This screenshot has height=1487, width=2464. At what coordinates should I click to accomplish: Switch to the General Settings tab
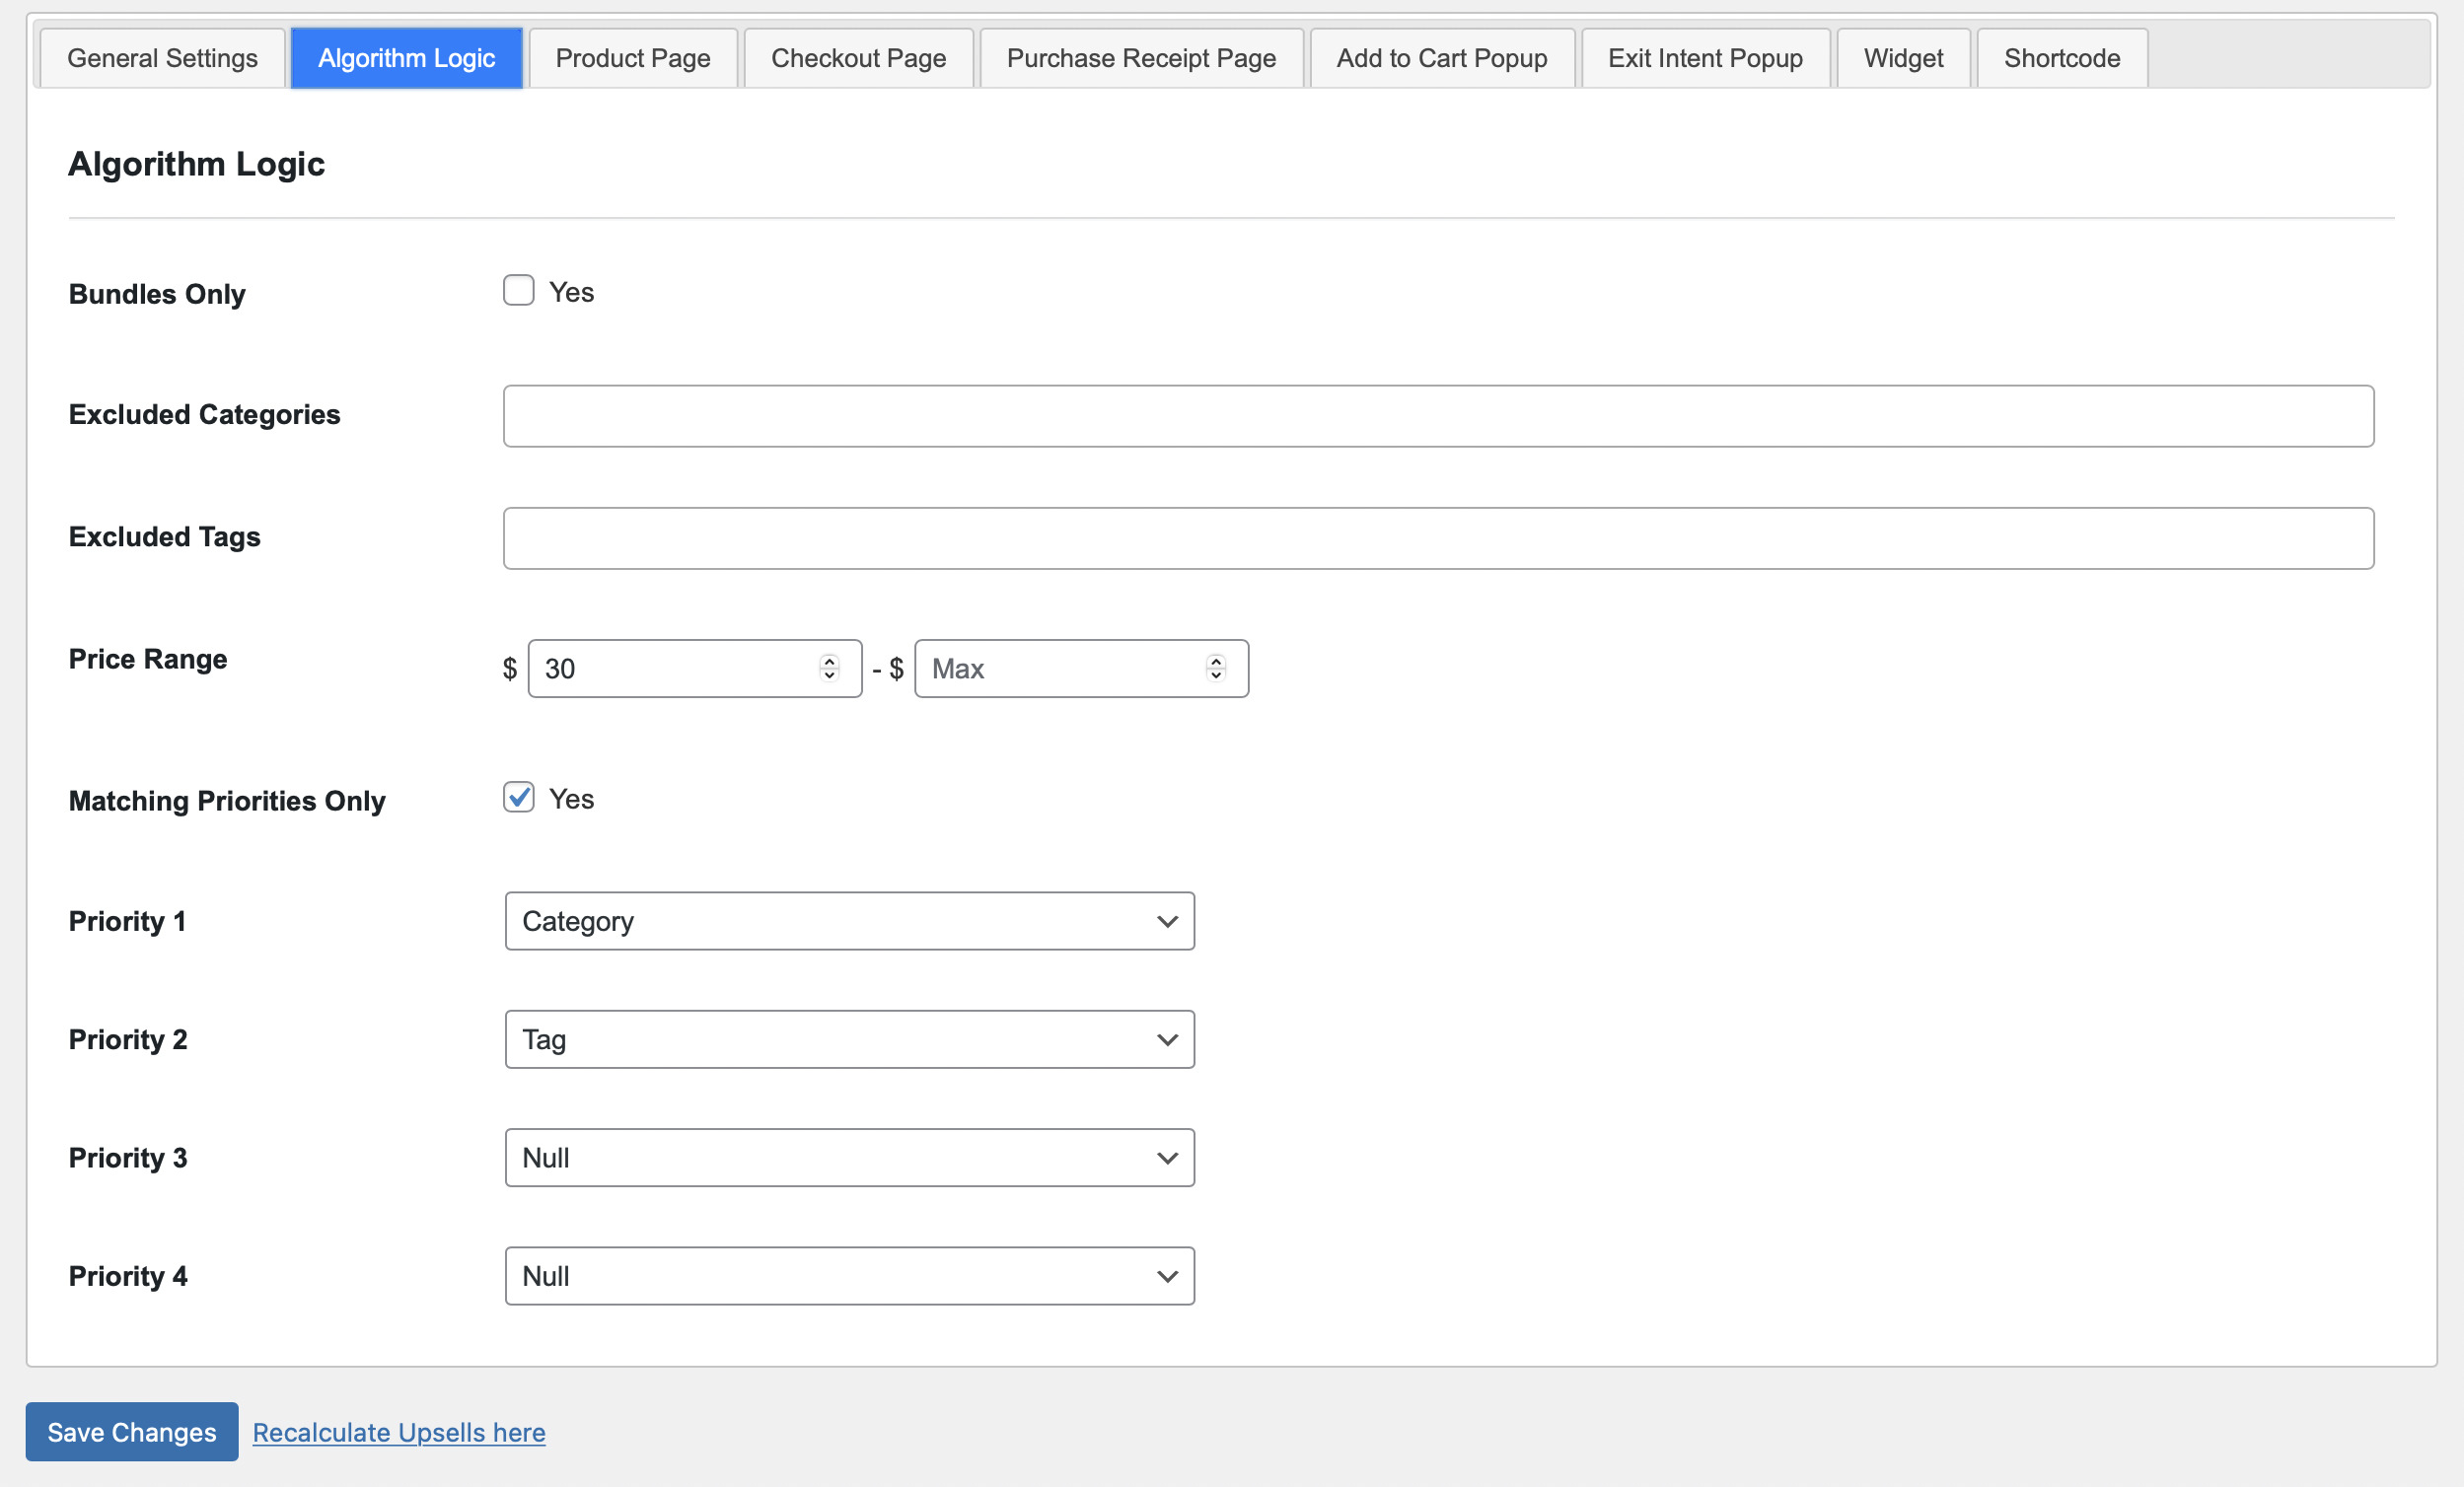(162, 58)
